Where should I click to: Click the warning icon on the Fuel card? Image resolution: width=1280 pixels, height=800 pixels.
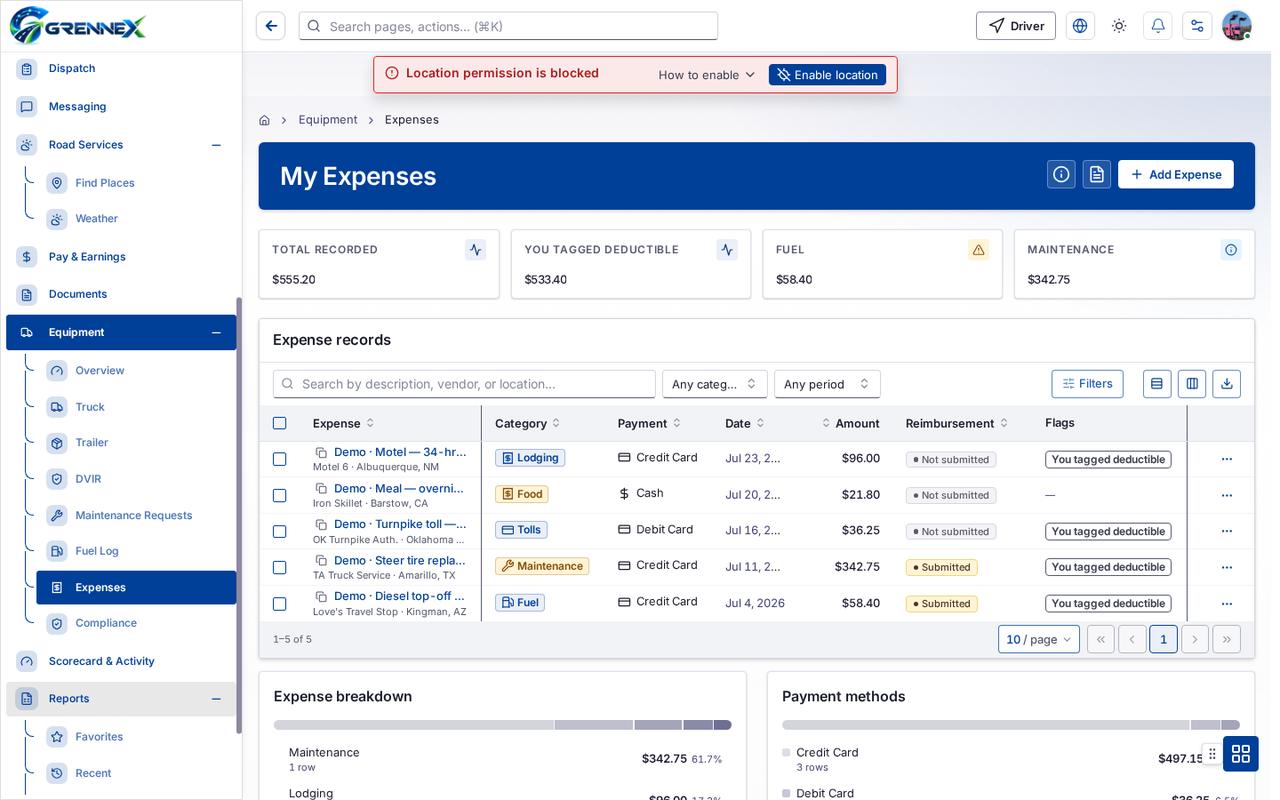(x=979, y=250)
